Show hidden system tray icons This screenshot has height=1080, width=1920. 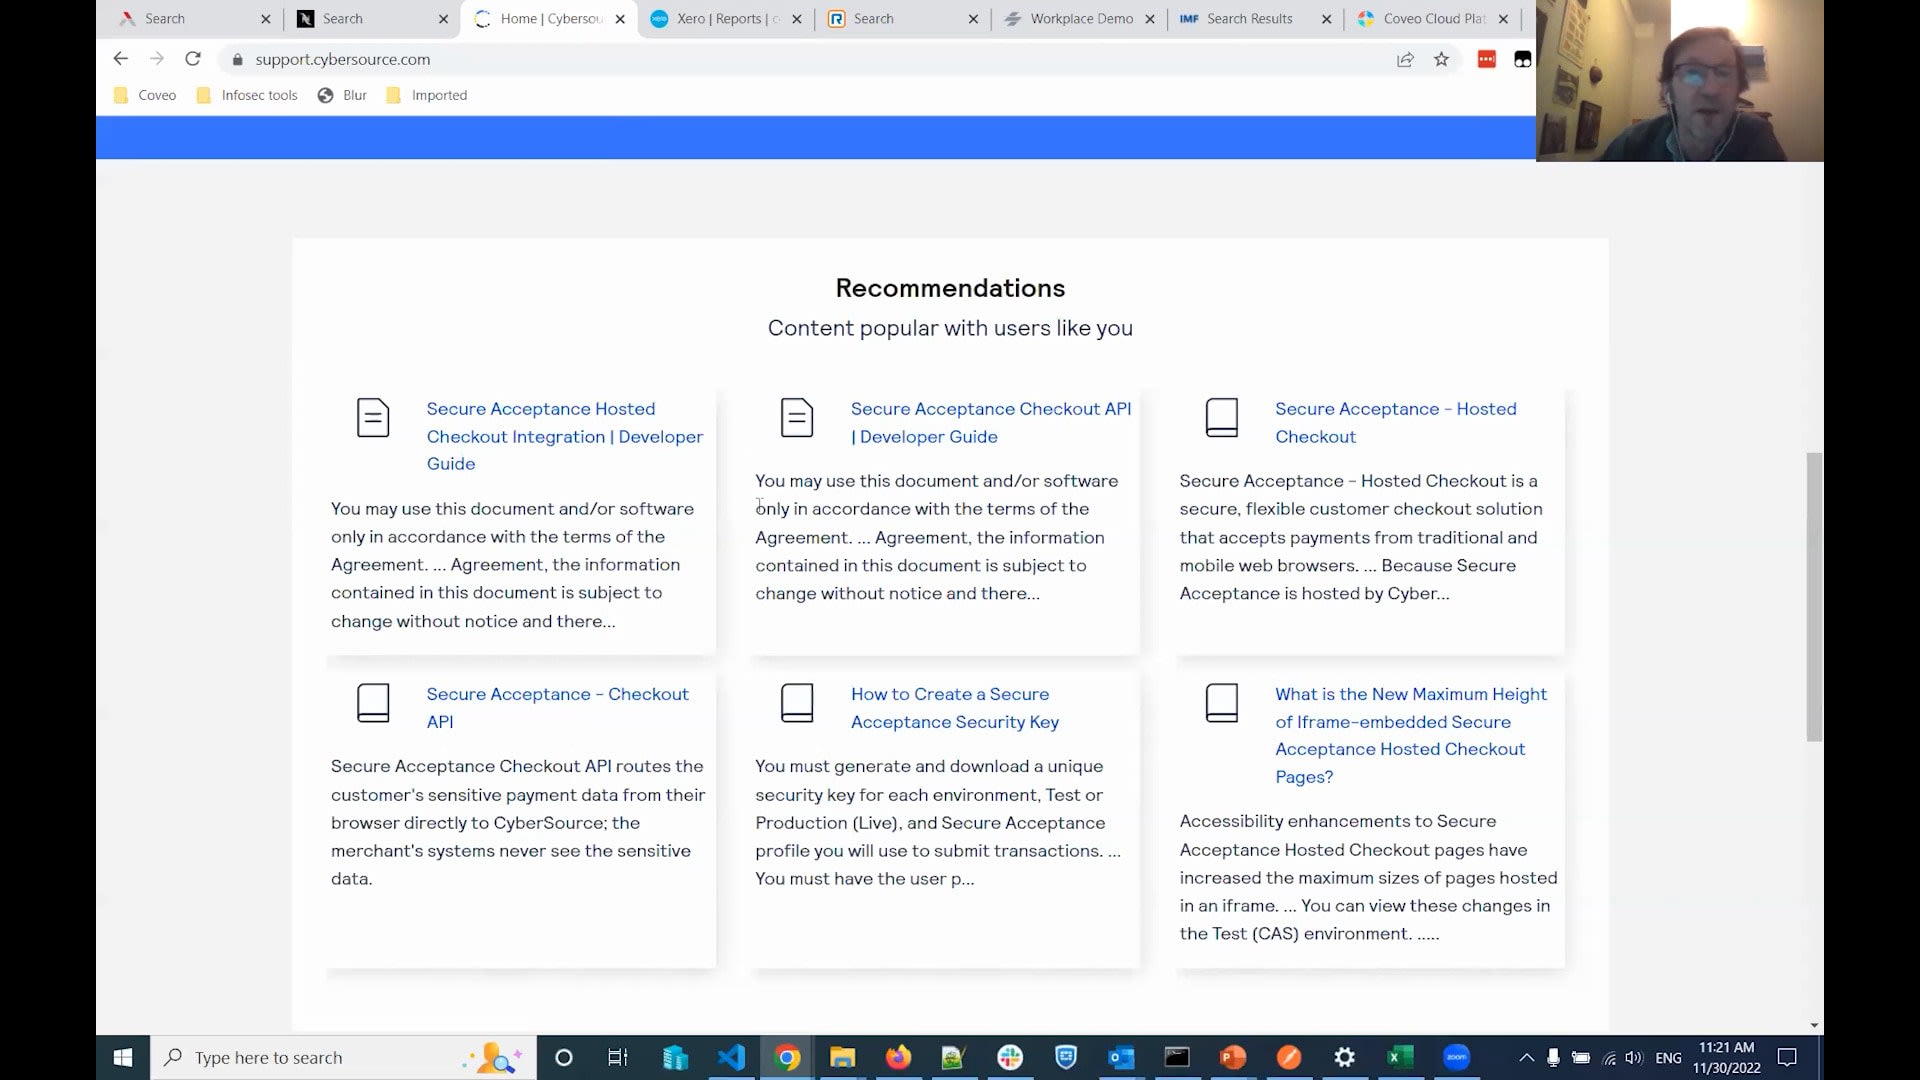point(1526,1058)
